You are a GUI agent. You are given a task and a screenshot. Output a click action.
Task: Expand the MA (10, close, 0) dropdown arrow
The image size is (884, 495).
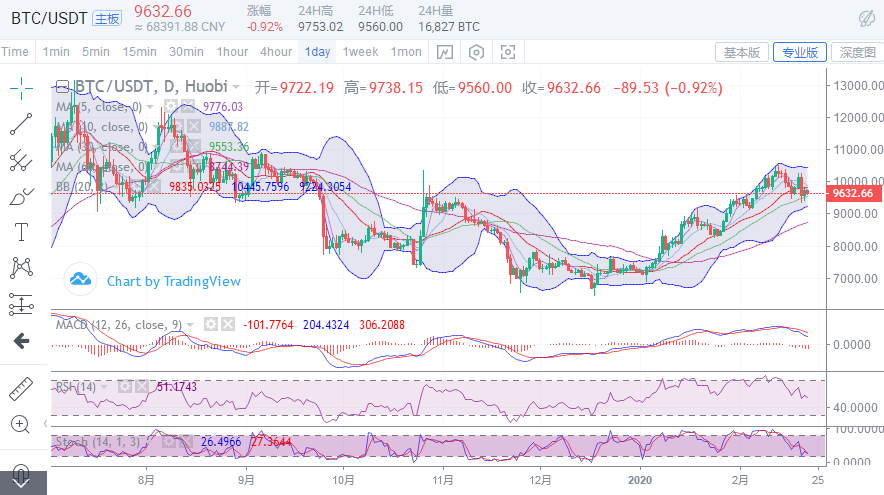[156, 127]
